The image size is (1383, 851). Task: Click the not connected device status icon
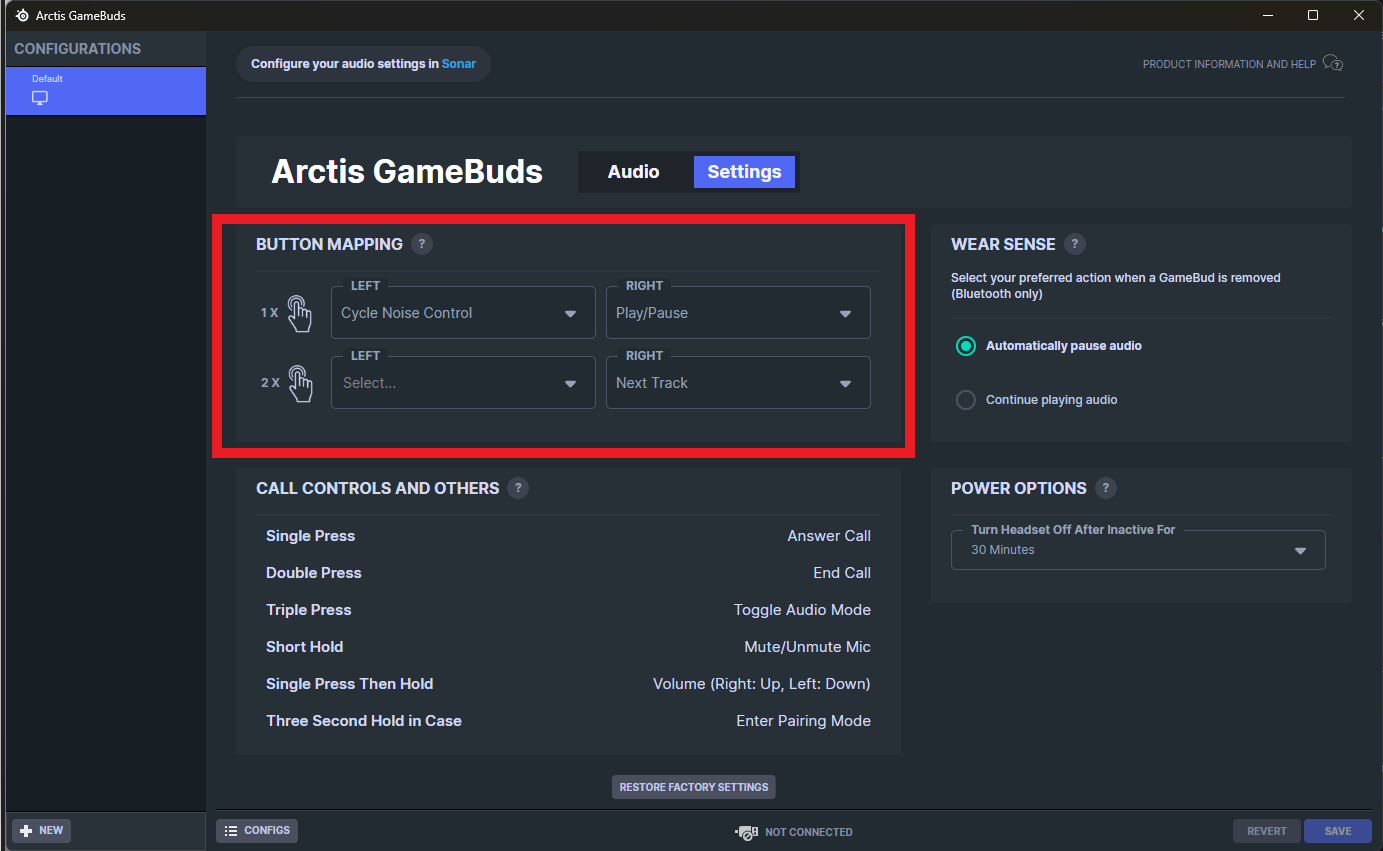(747, 832)
